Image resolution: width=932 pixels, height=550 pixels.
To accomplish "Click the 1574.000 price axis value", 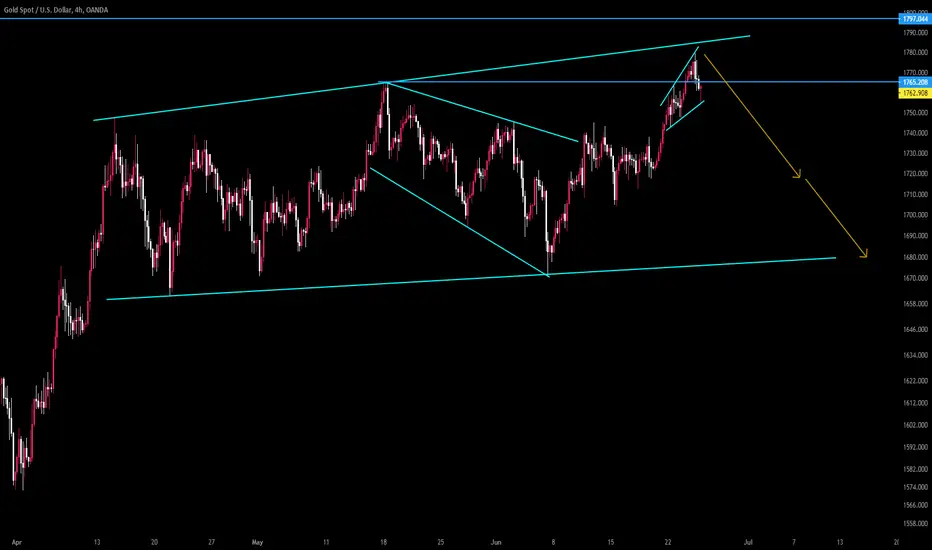I will (915, 488).
